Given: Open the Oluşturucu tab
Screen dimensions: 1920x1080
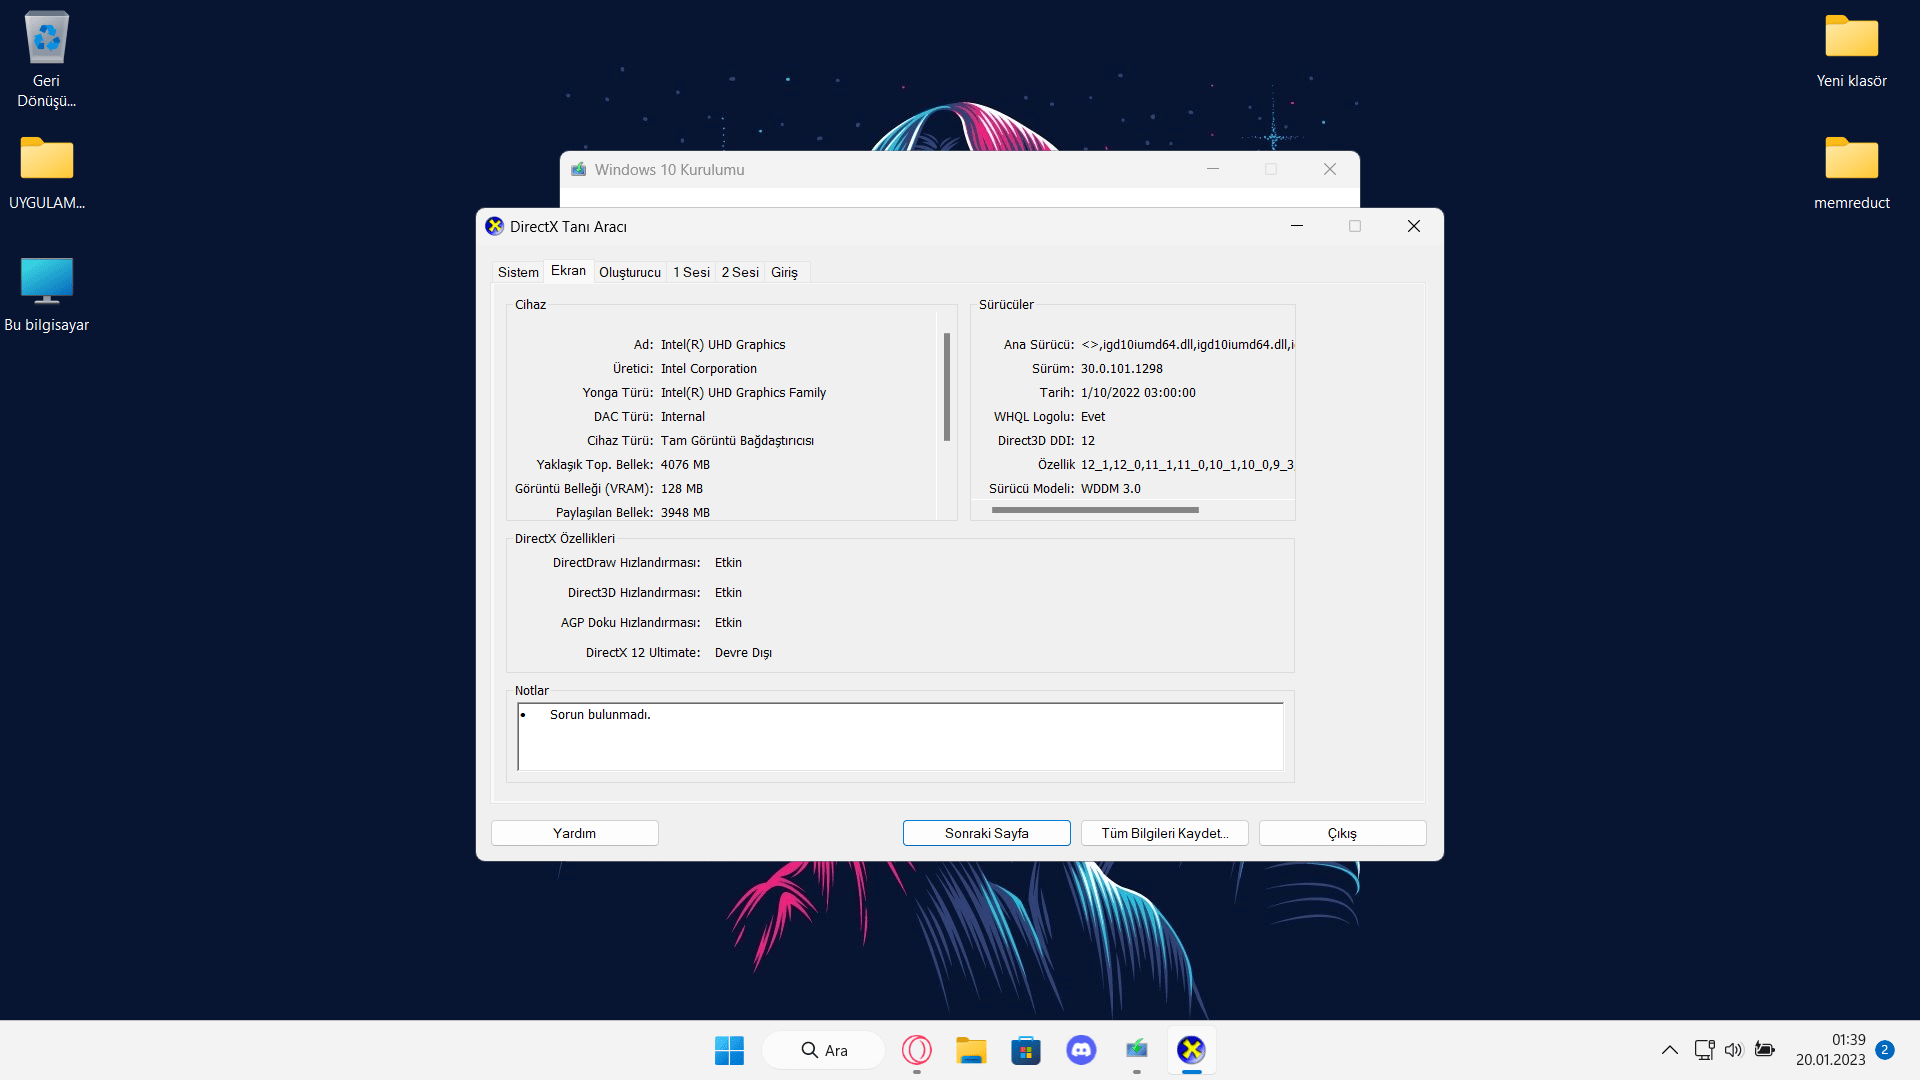Looking at the screenshot, I should tap(630, 272).
